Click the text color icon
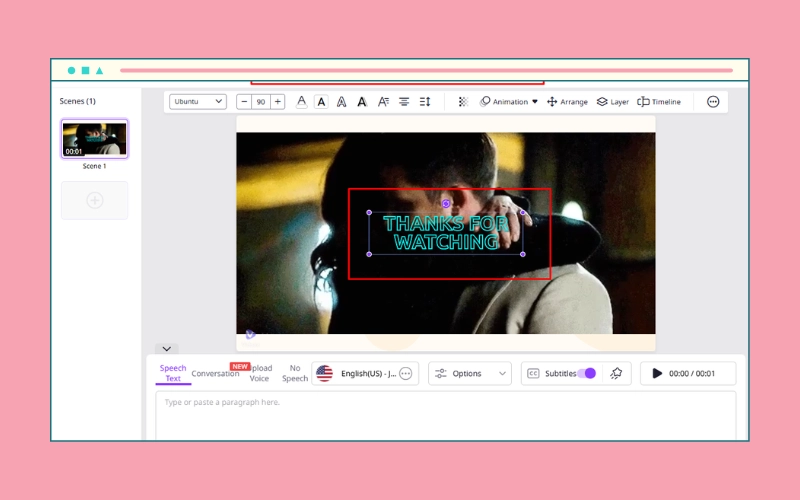 pos(301,102)
